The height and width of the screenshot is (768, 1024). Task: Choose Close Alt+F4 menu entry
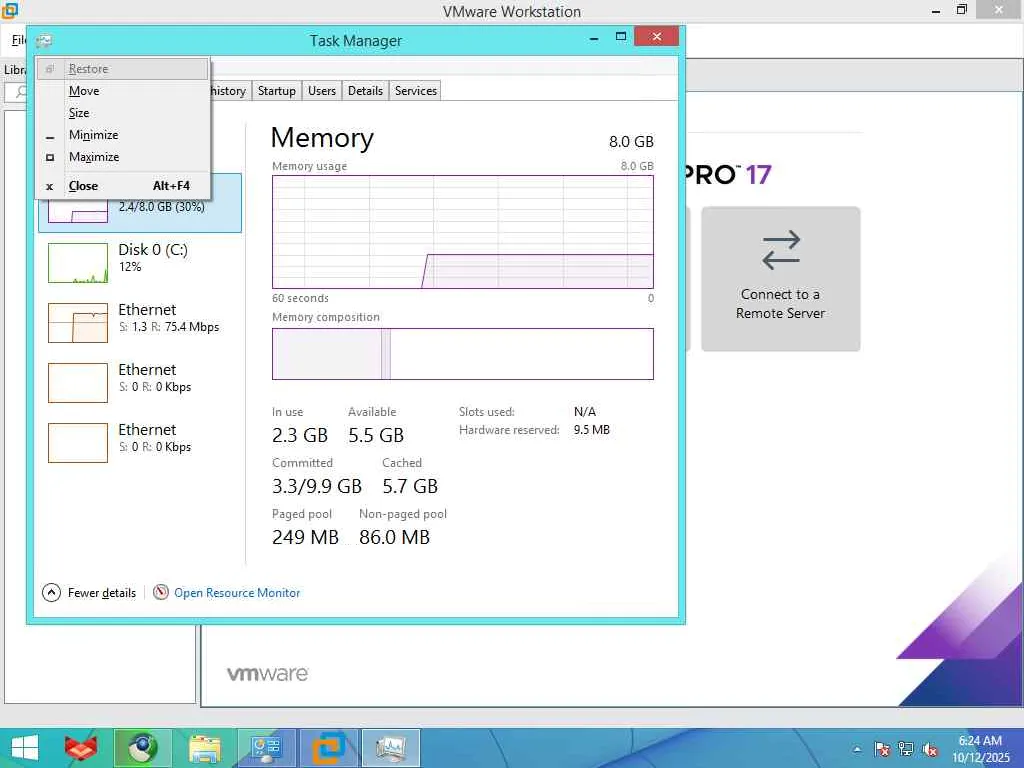point(123,186)
